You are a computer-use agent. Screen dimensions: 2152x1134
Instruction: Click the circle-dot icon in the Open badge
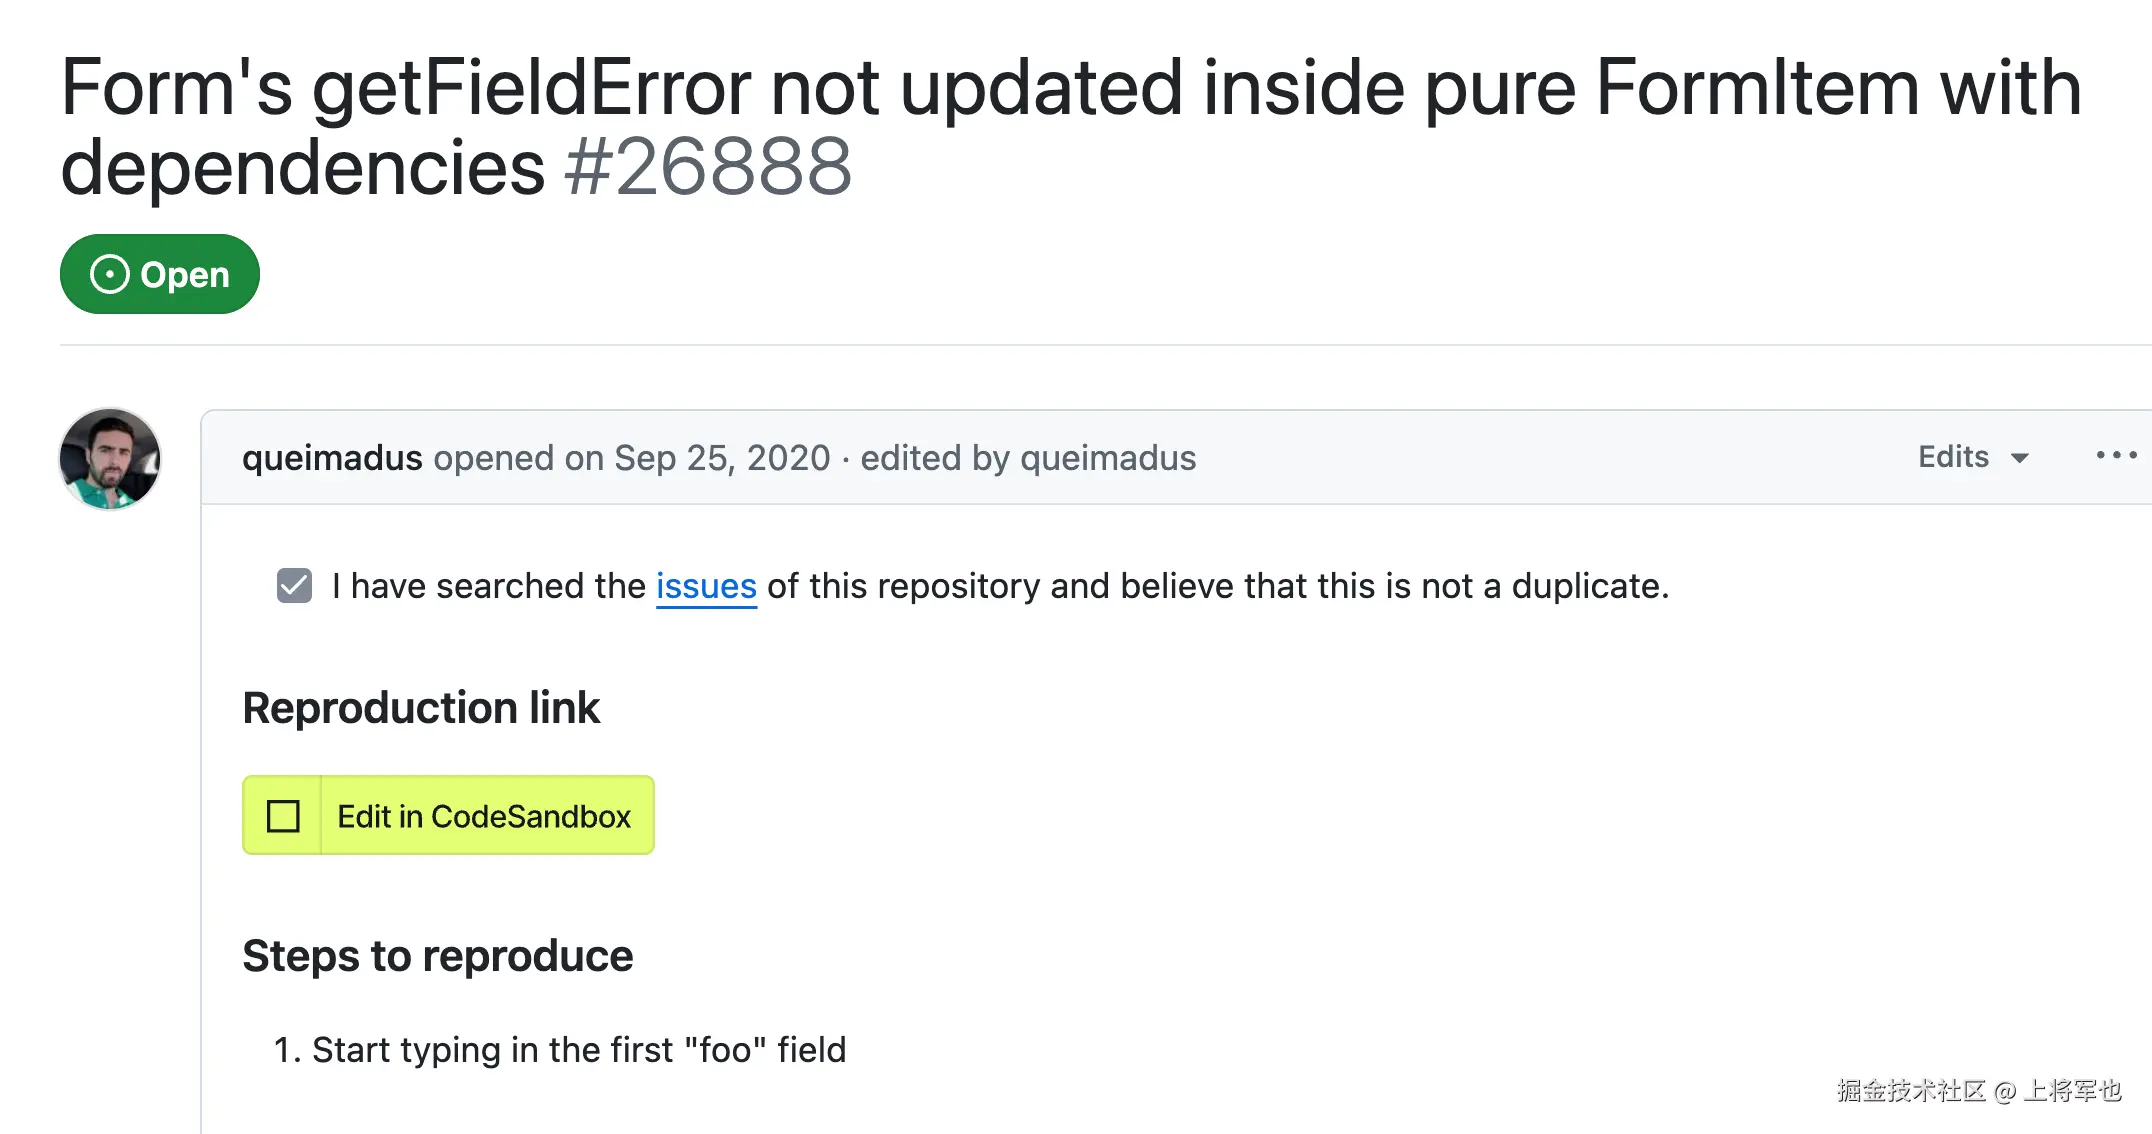[x=109, y=274]
